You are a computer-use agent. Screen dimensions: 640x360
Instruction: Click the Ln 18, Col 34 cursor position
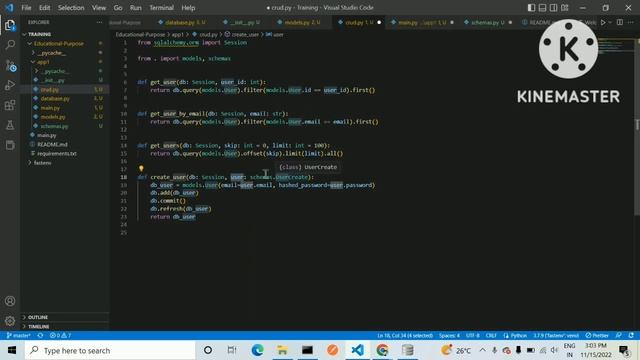(404, 336)
